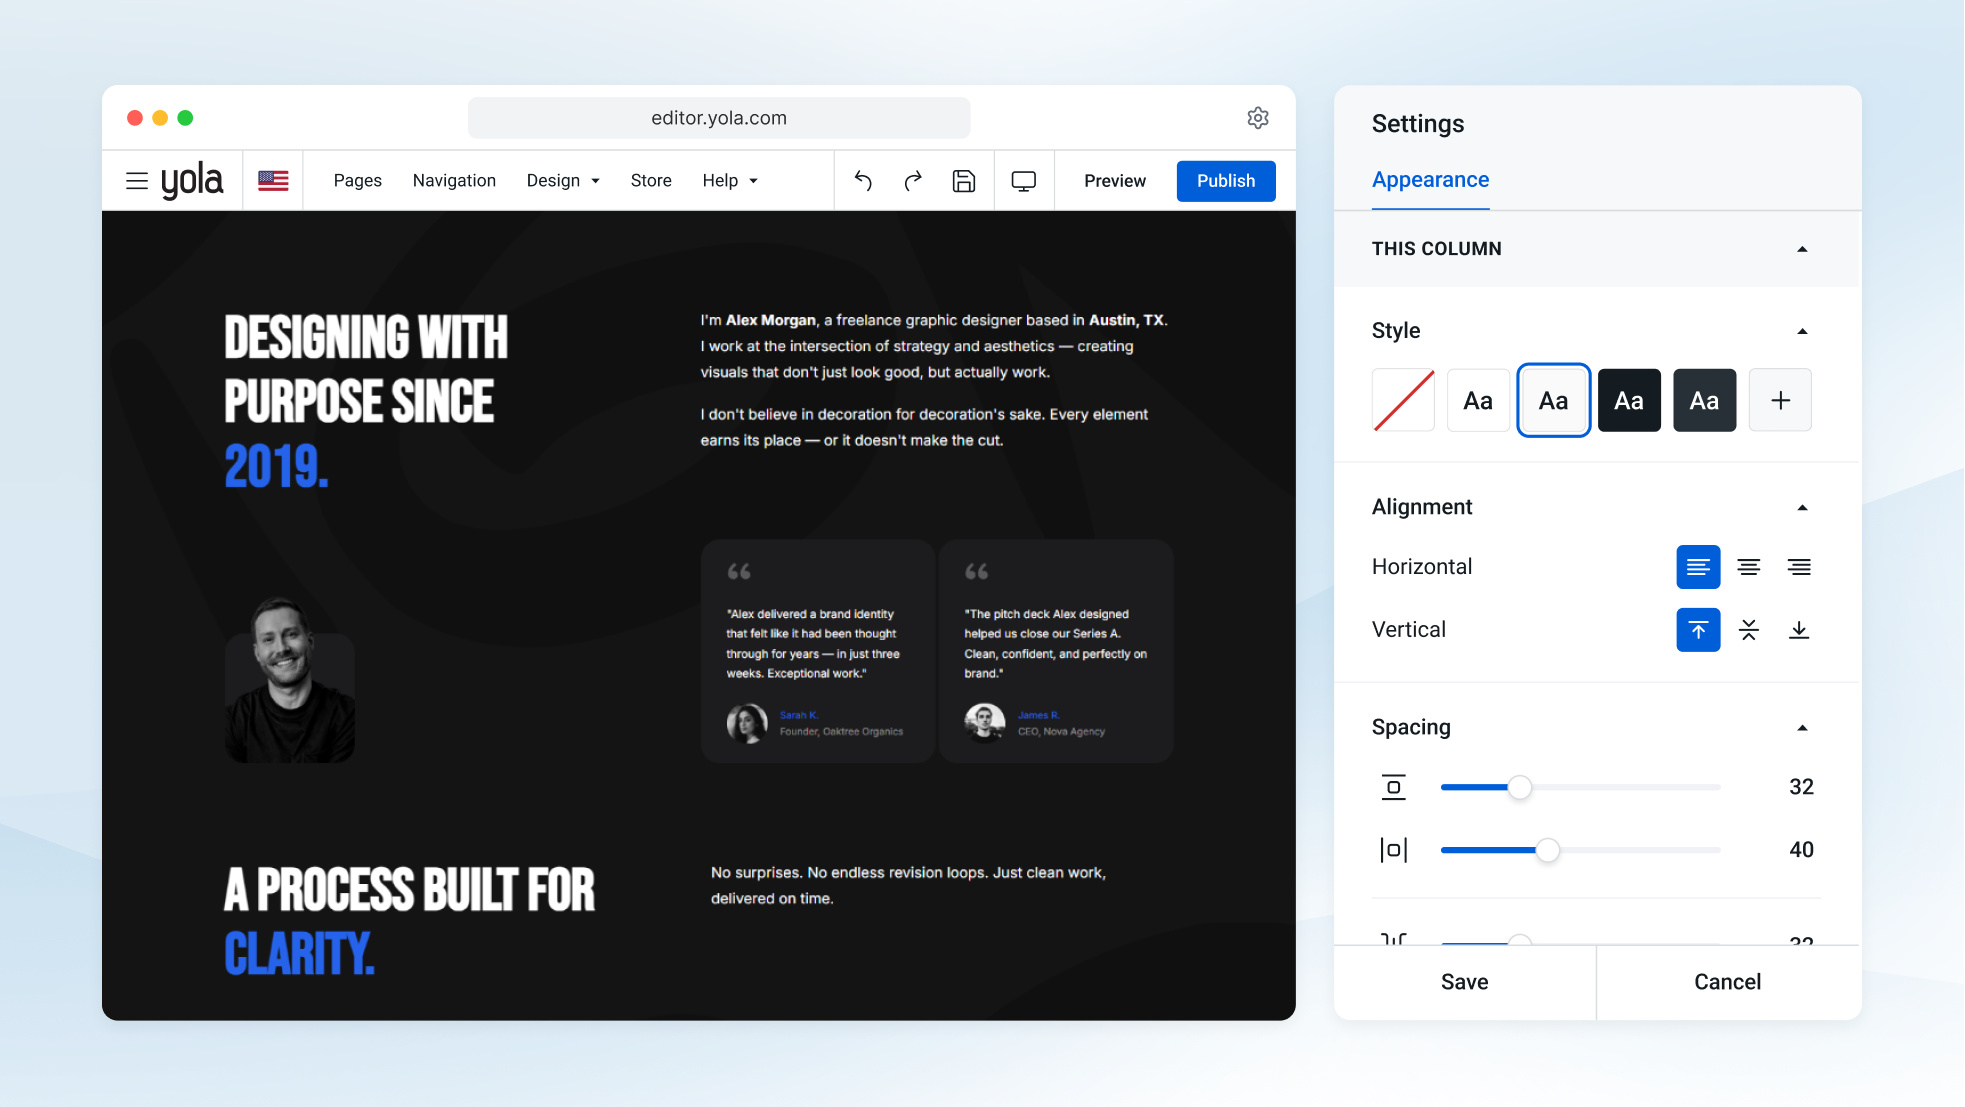Viewport: 1965px width, 1107px height.
Task: Open the Pages menu item
Action: (358, 181)
